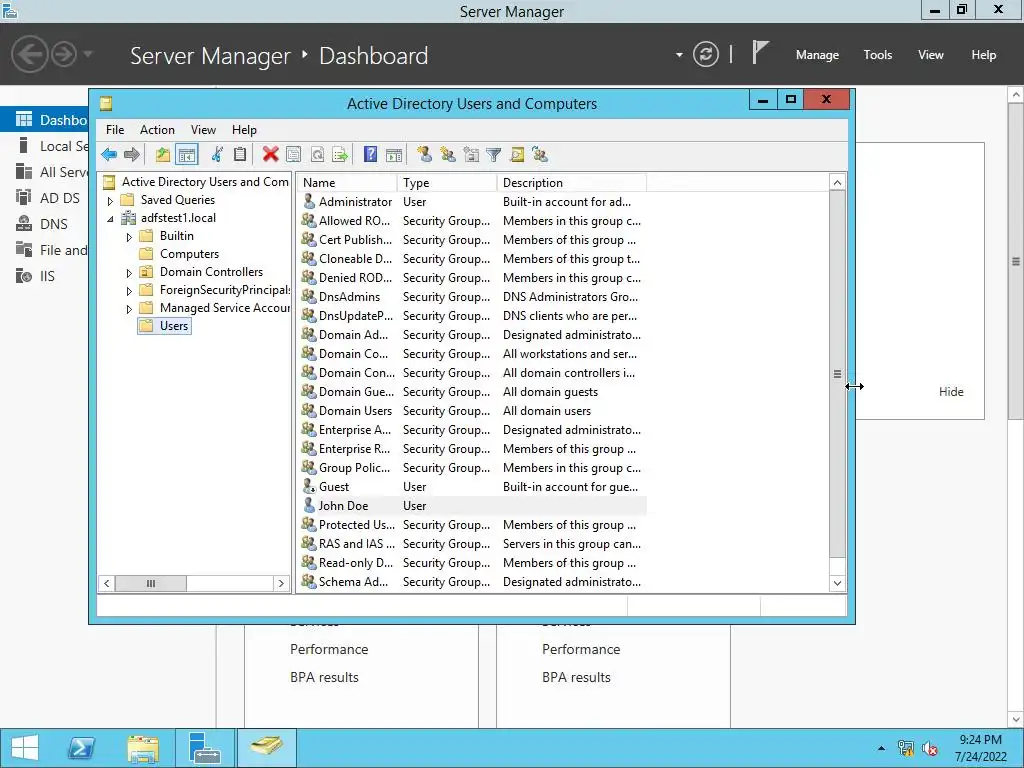Image resolution: width=1024 pixels, height=768 pixels.
Task: Select the Administrator user account
Action: point(355,202)
